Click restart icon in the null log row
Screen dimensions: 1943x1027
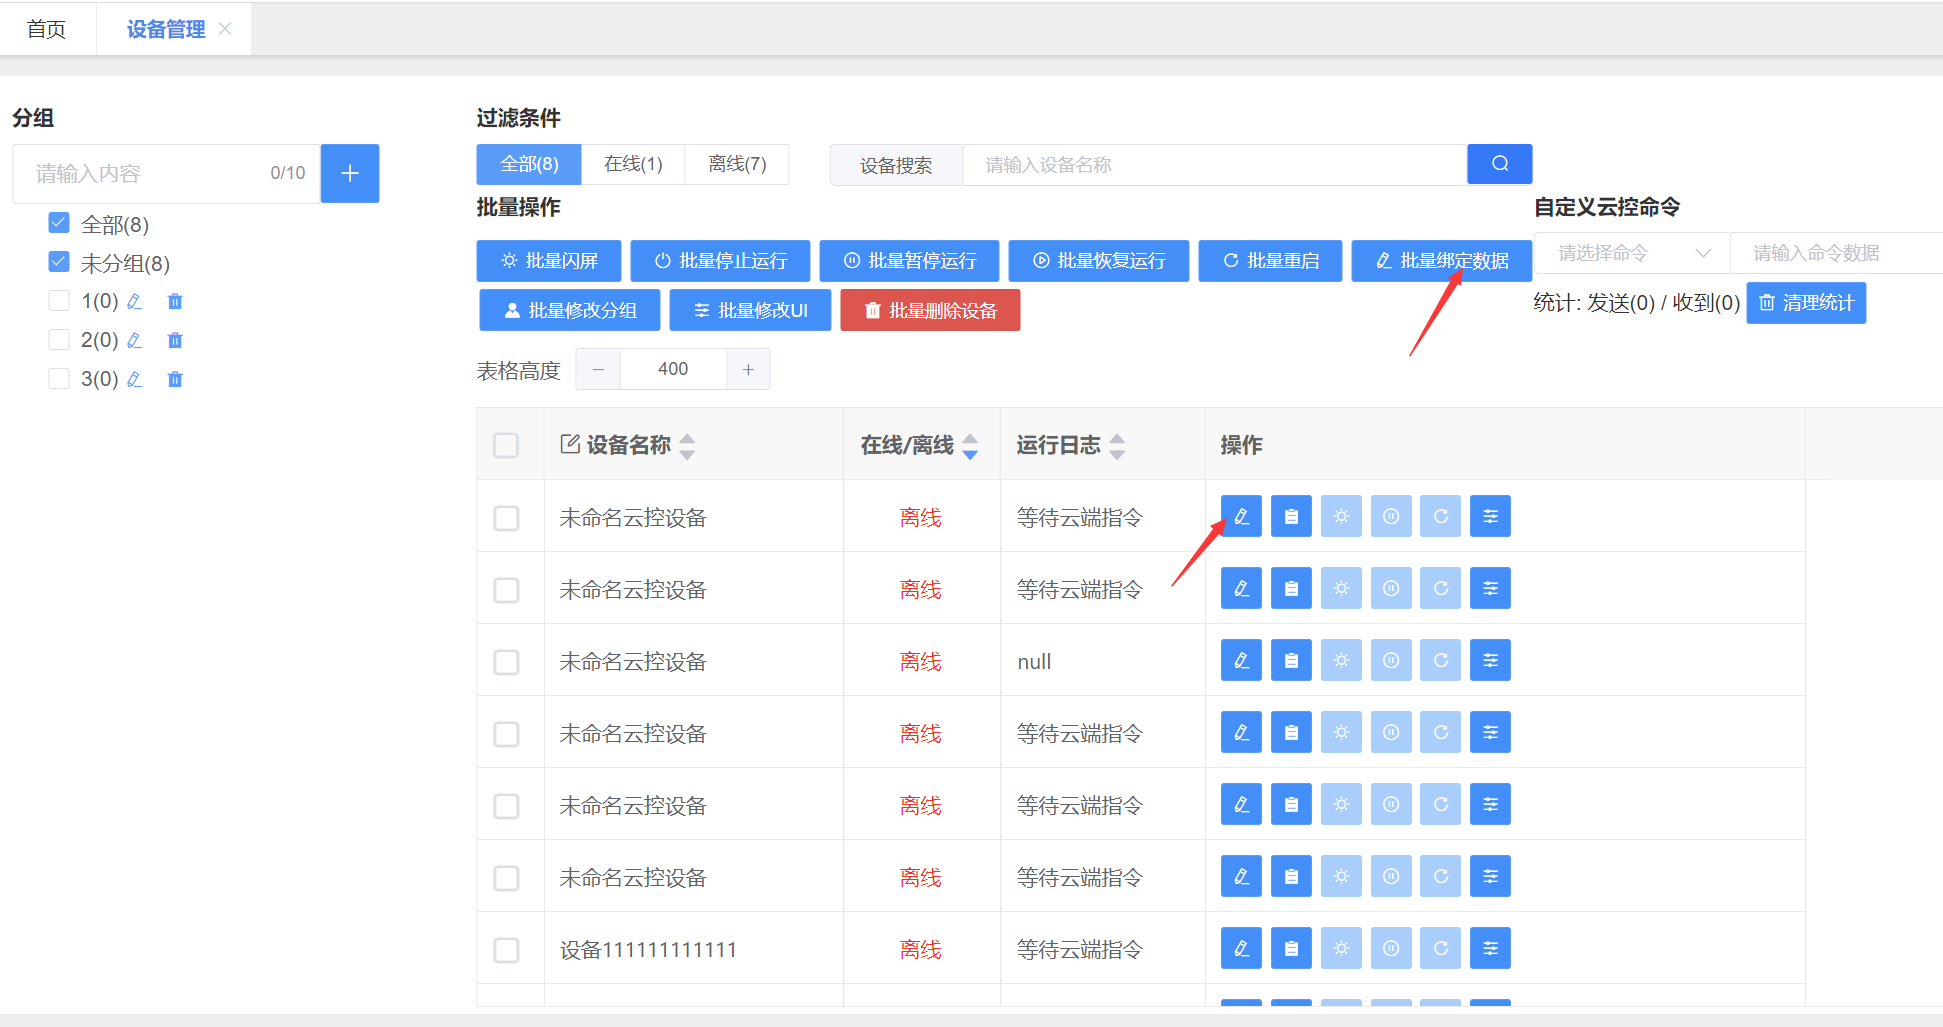coord(1441,660)
